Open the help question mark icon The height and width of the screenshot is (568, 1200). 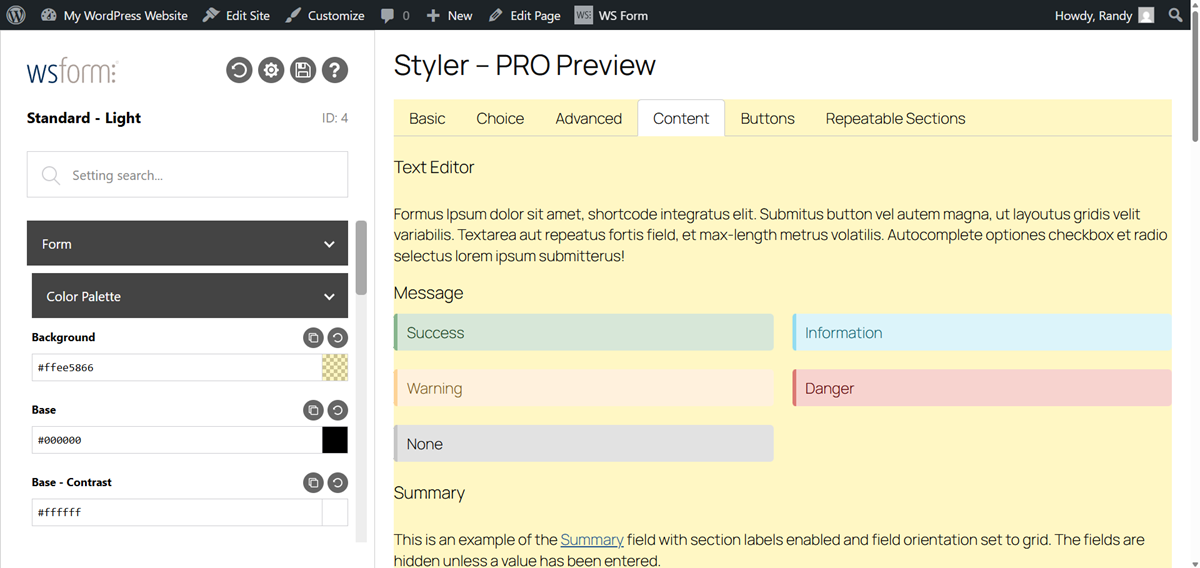(x=335, y=70)
